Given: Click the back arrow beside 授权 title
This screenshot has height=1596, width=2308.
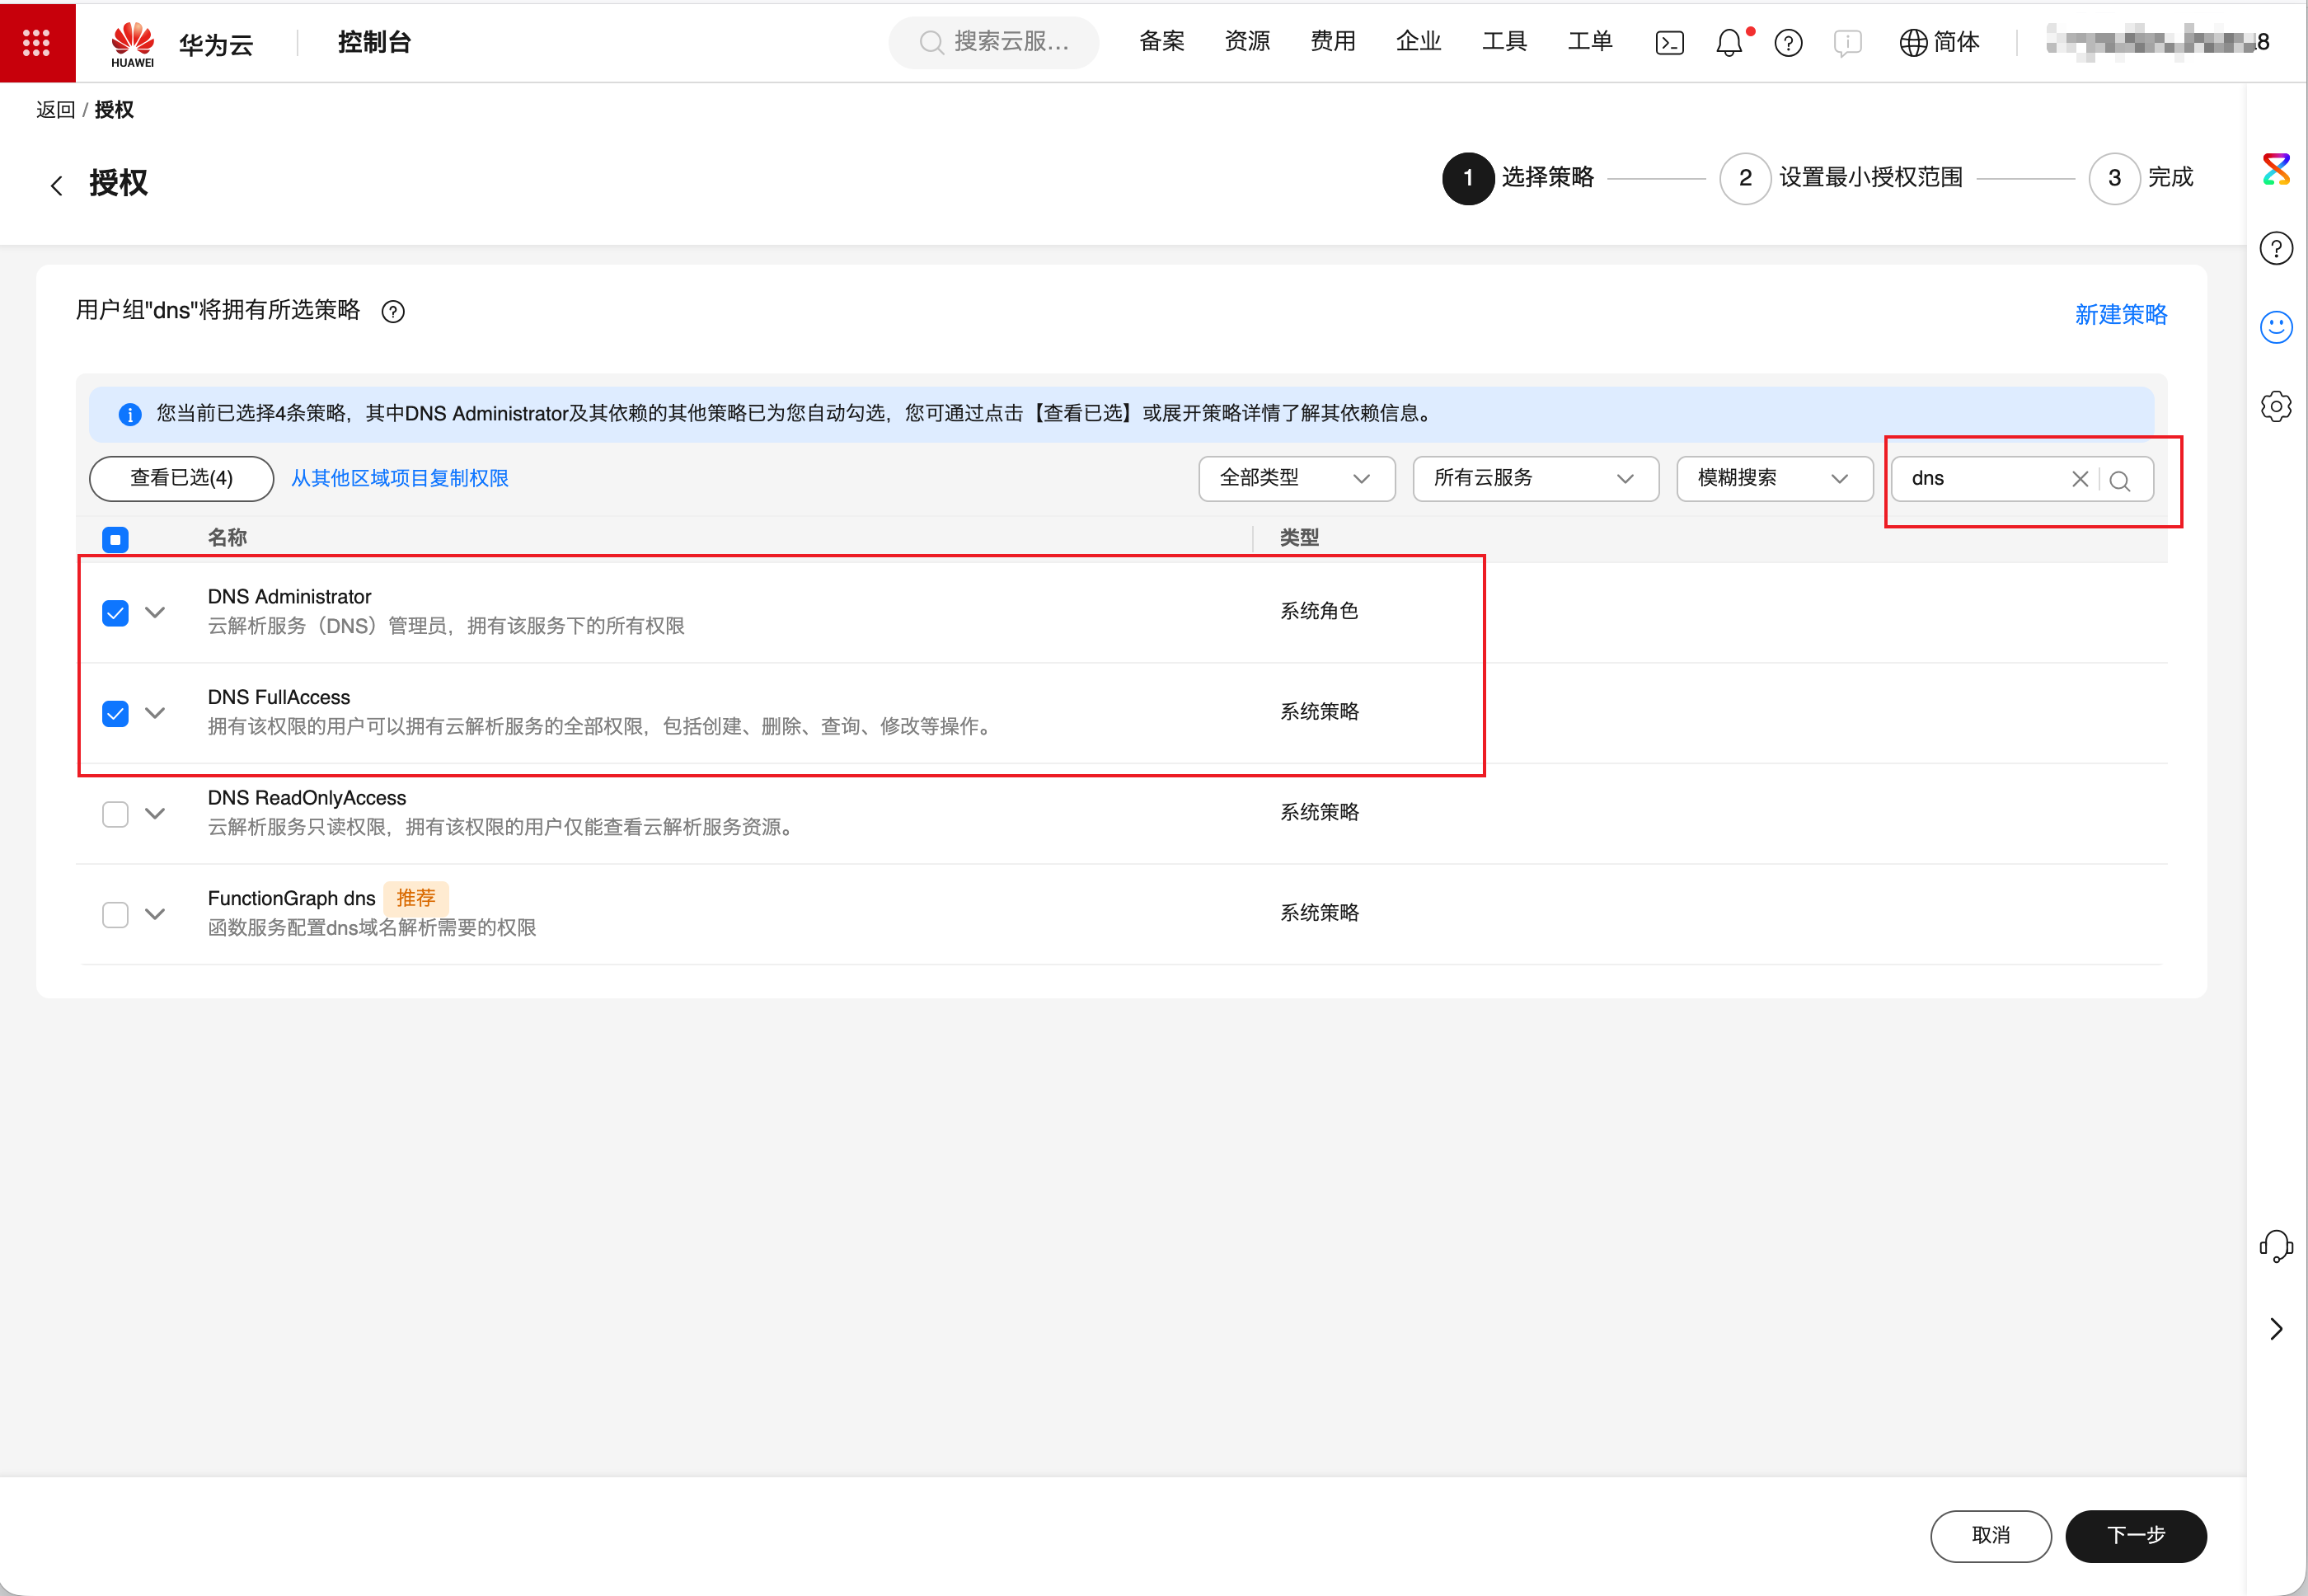Looking at the screenshot, I should [56, 185].
